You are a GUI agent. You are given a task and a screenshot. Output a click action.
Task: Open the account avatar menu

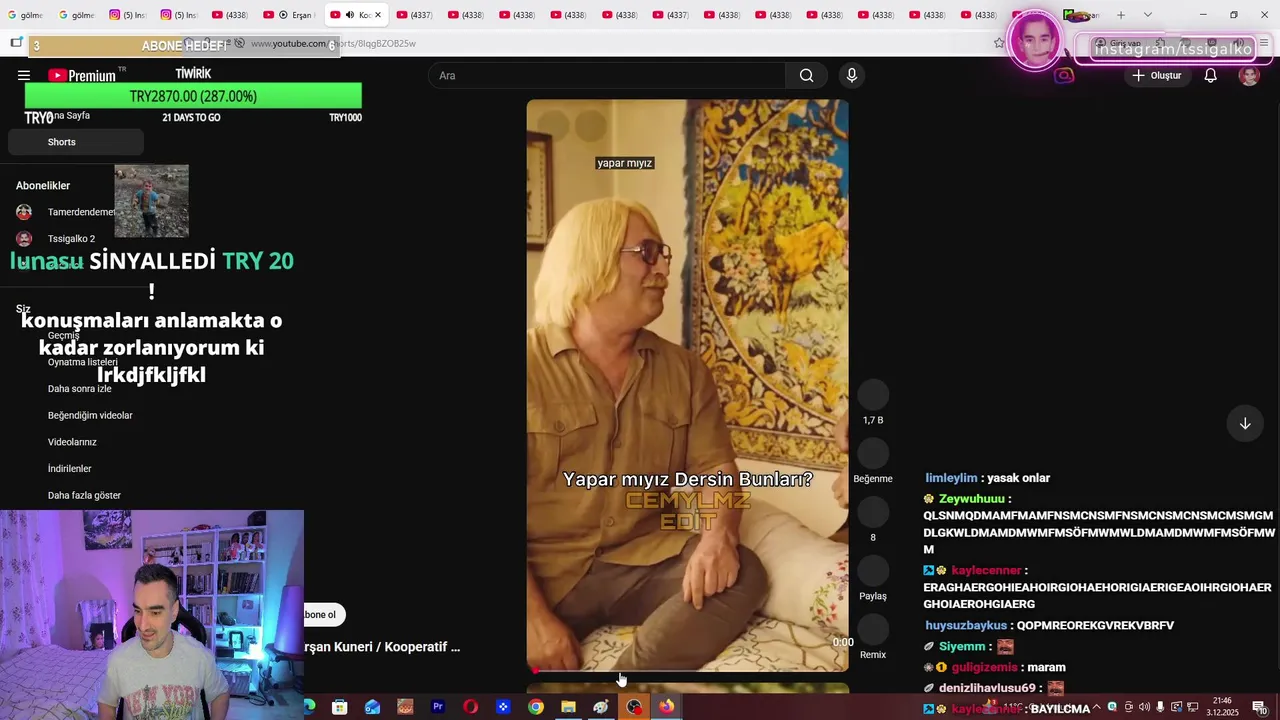(x=1249, y=76)
